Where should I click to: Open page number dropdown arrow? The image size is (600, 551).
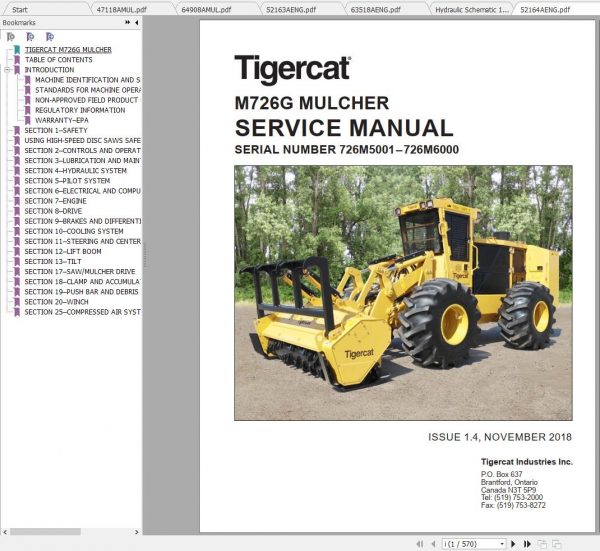[502, 544]
